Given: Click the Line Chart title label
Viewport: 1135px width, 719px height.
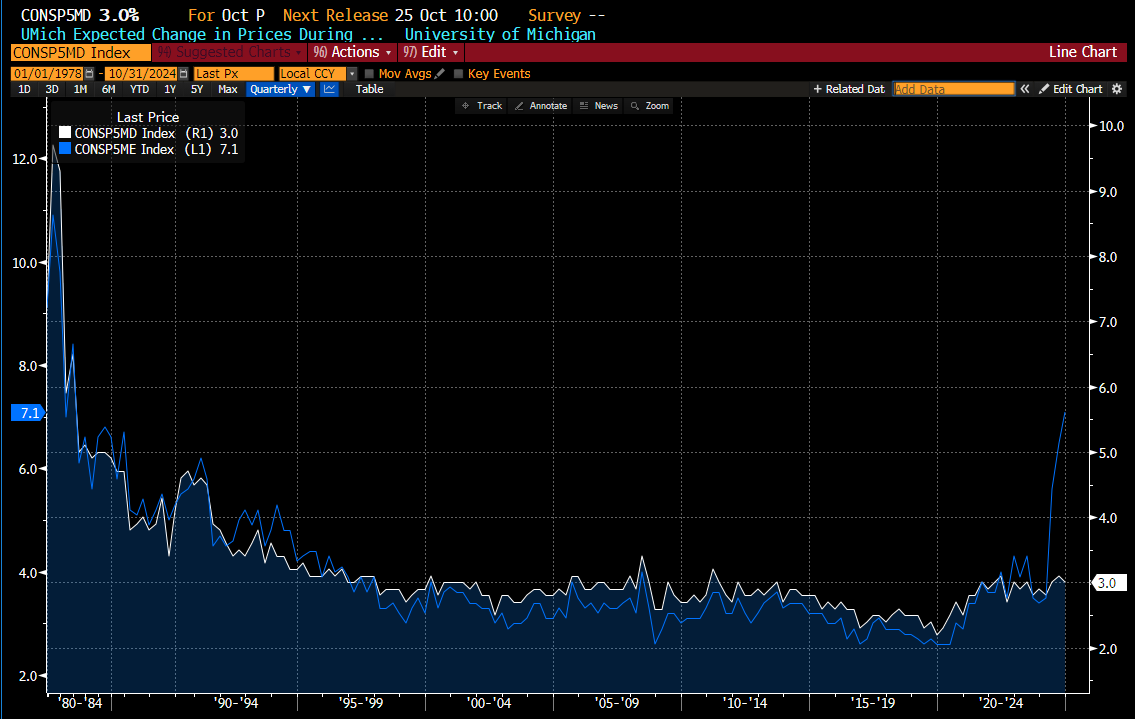Looking at the screenshot, I should point(1083,52).
